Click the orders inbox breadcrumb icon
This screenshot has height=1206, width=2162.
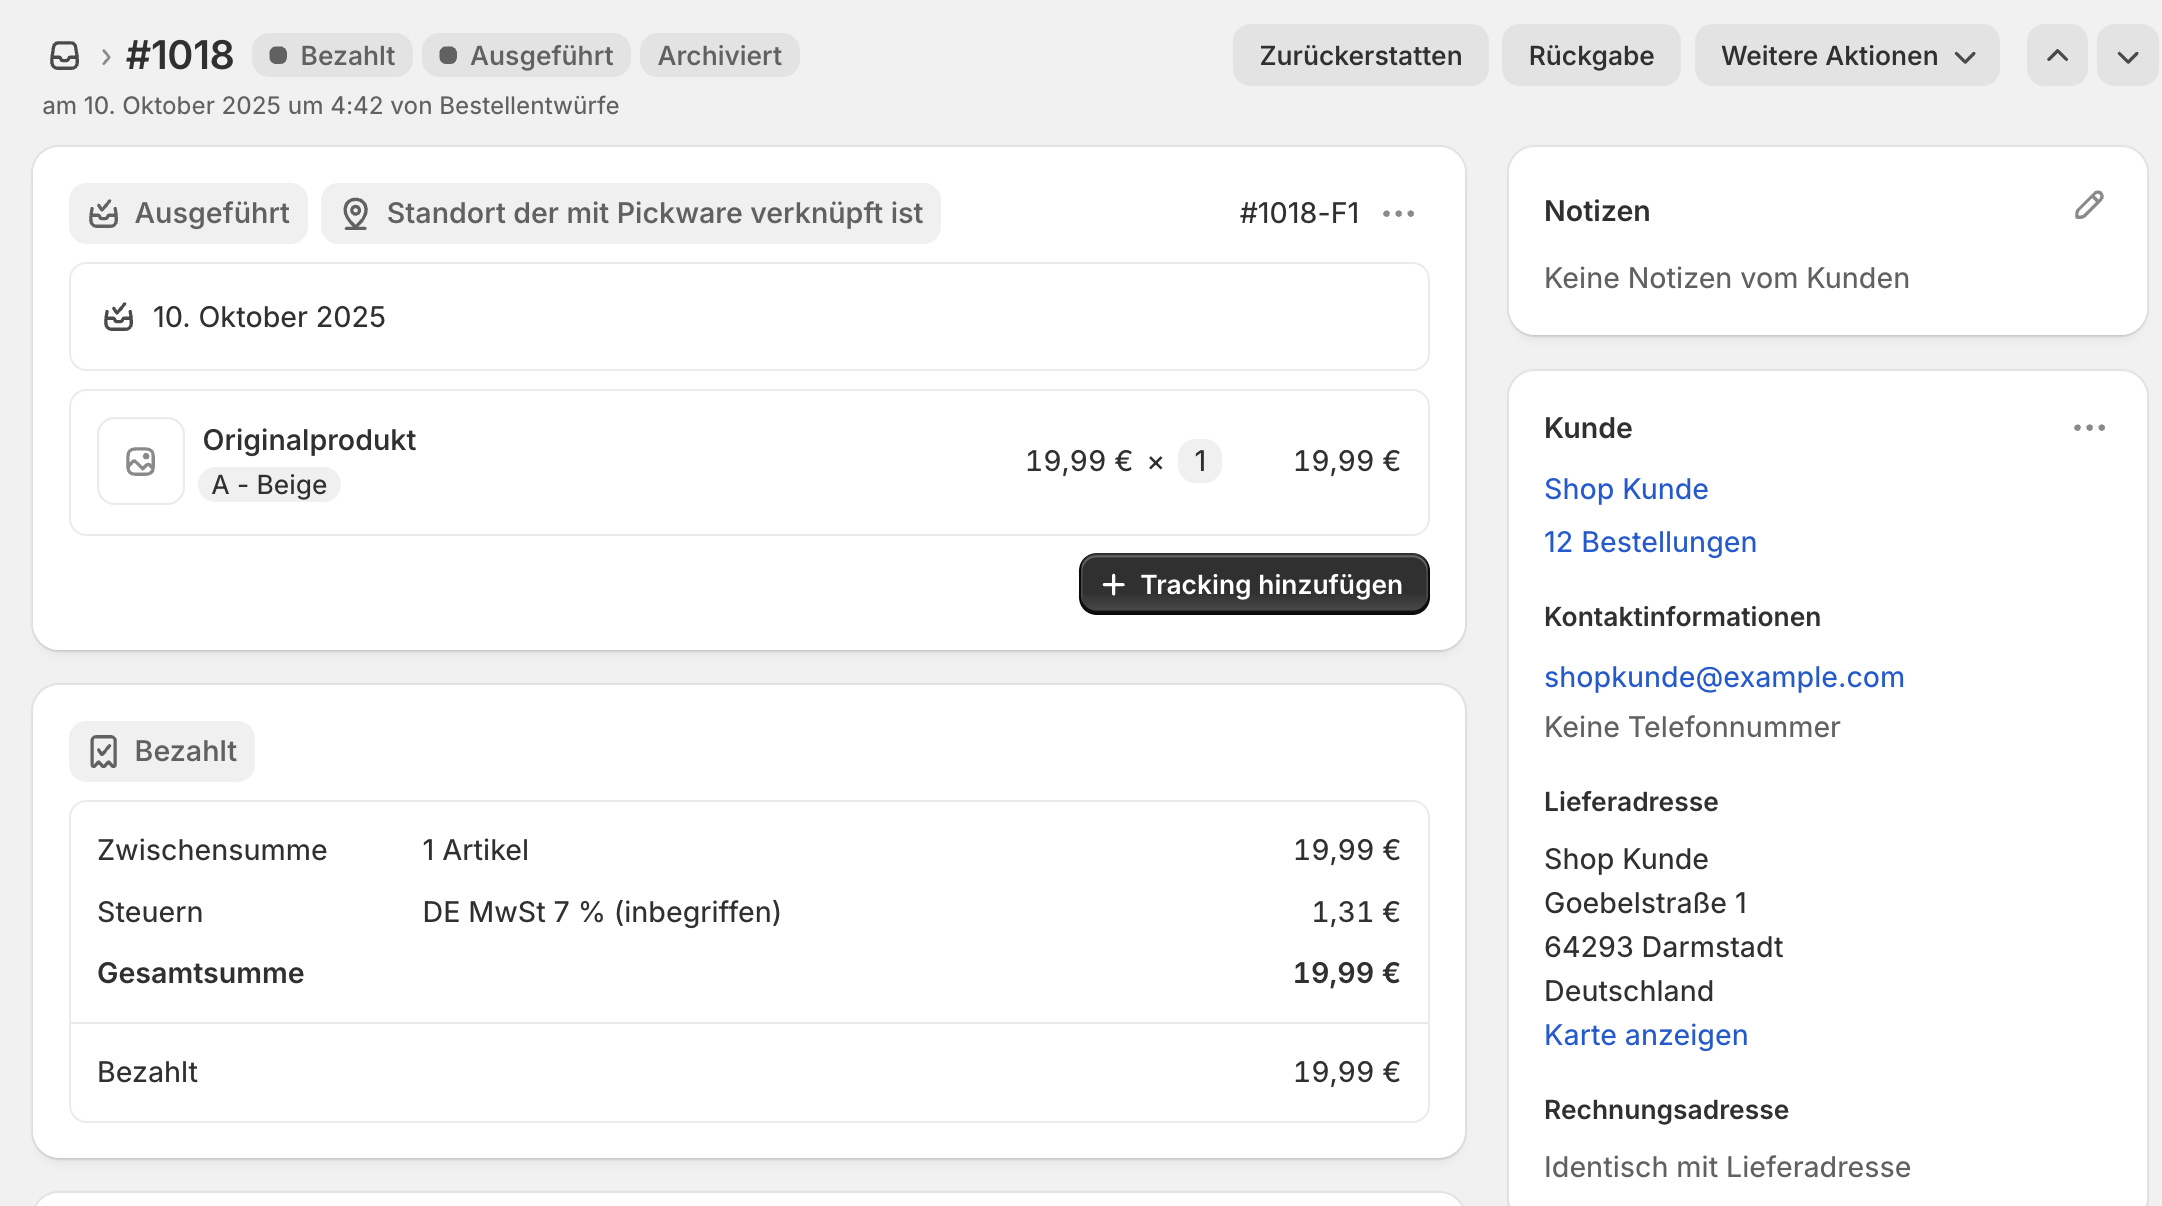click(x=65, y=56)
